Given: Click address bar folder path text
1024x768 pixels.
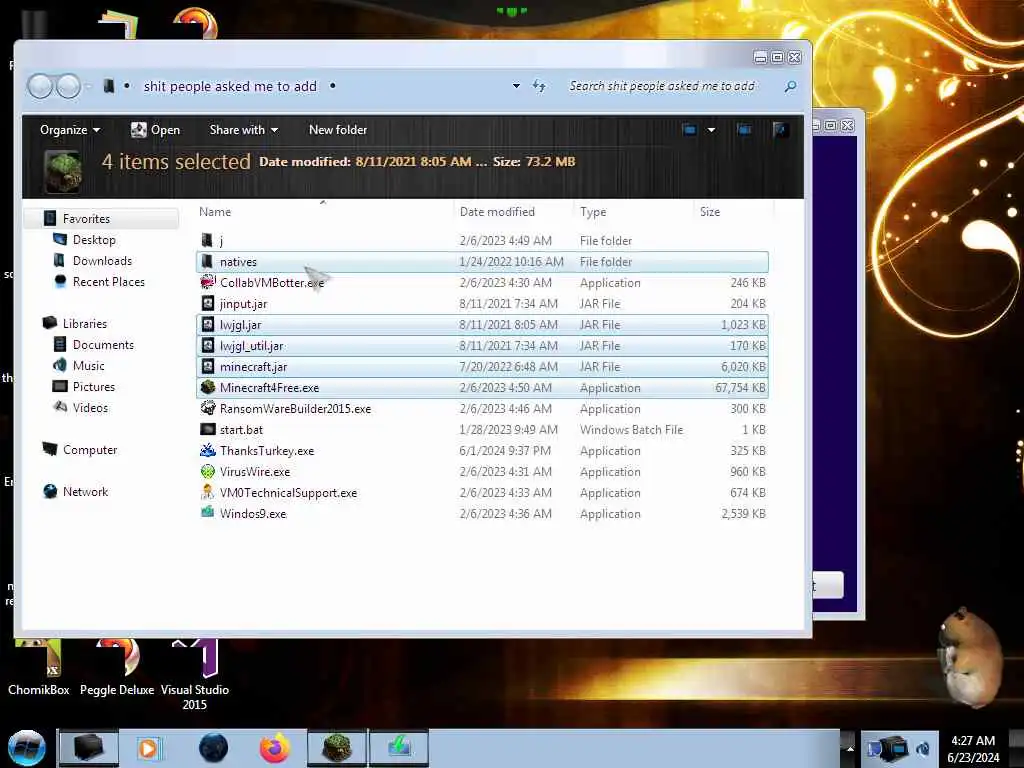Looking at the screenshot, I should [x=230, y=86].
